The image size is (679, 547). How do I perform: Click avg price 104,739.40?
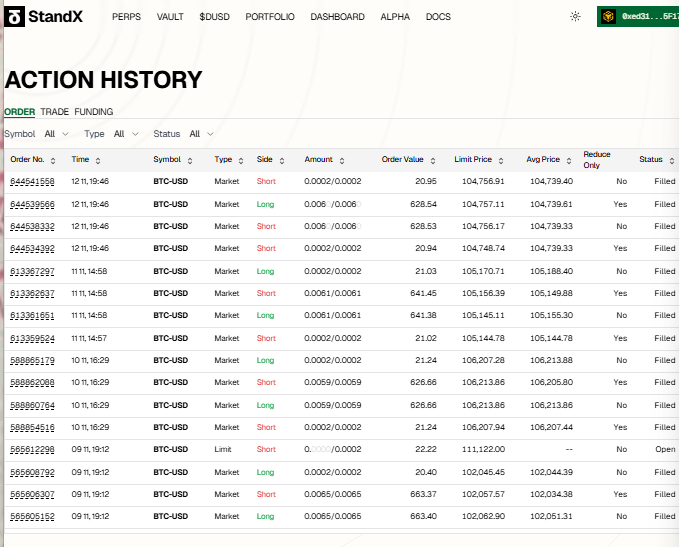[x=551, y=181]
